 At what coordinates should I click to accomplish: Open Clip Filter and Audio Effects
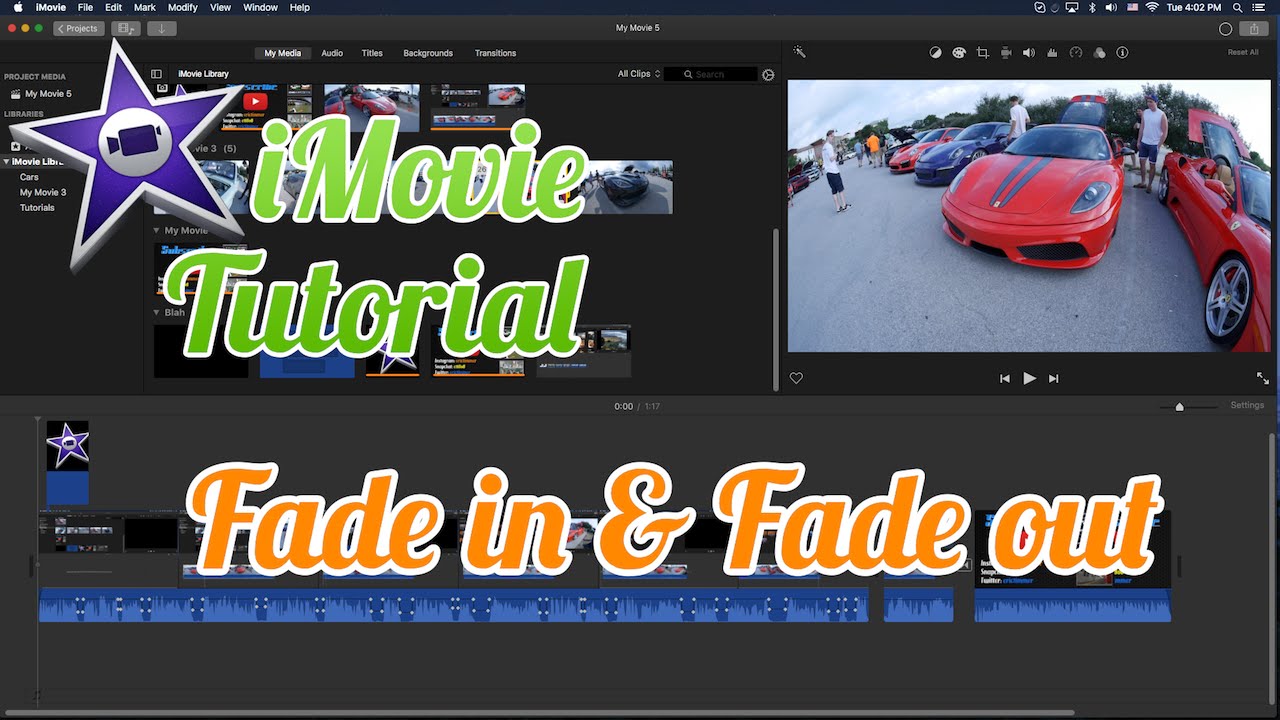(1099, 53)
